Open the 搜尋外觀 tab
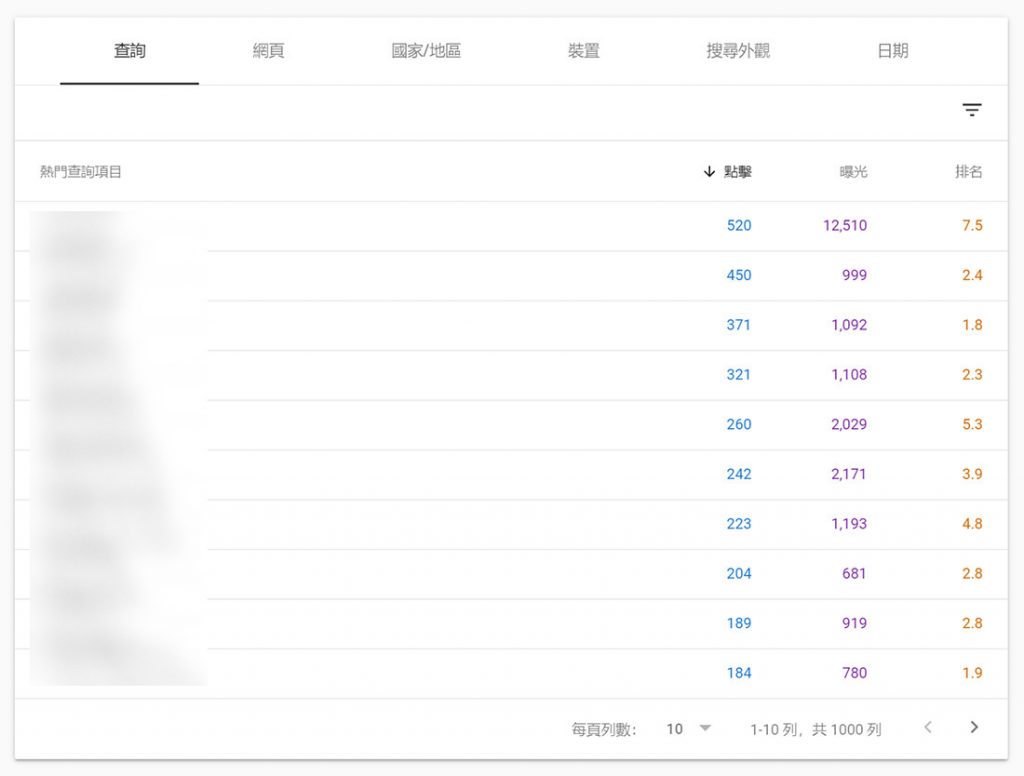This screenshot has height=776, width=1024. (738, 51)
